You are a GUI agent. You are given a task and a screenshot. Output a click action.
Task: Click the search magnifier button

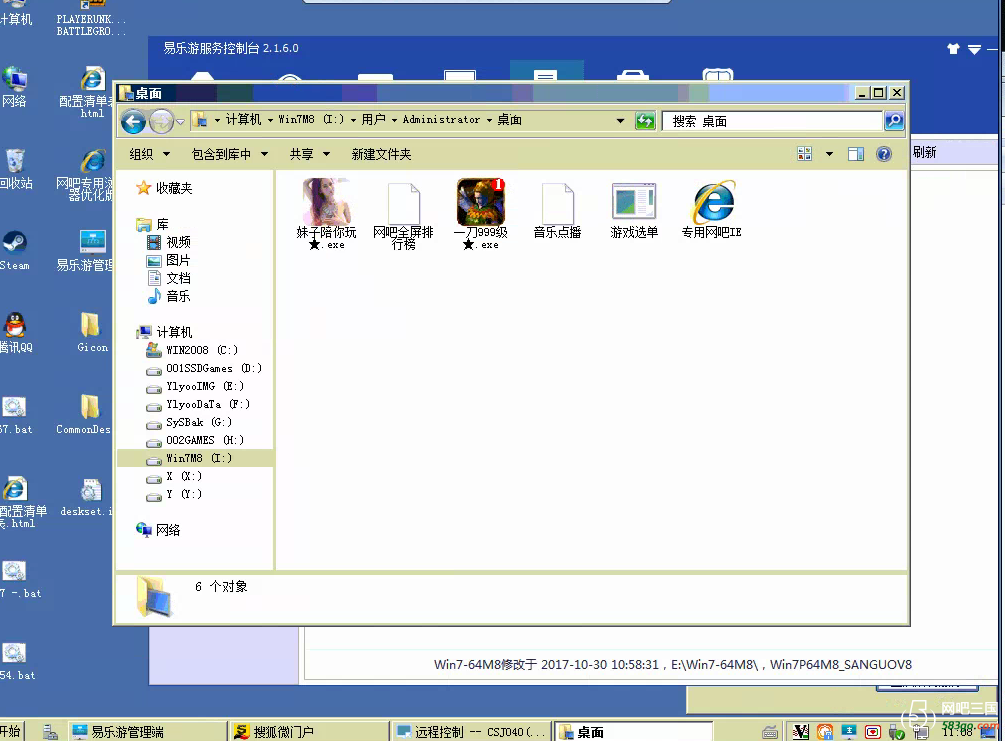(x=894, y=121)
